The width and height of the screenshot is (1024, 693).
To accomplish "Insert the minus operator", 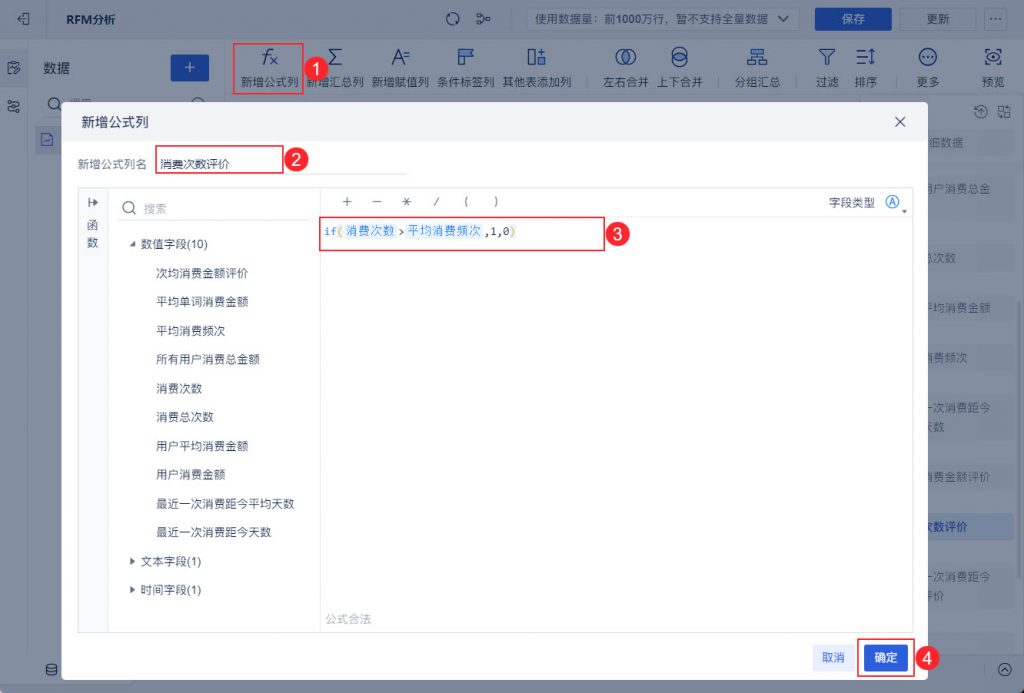I will pos(377,202).
